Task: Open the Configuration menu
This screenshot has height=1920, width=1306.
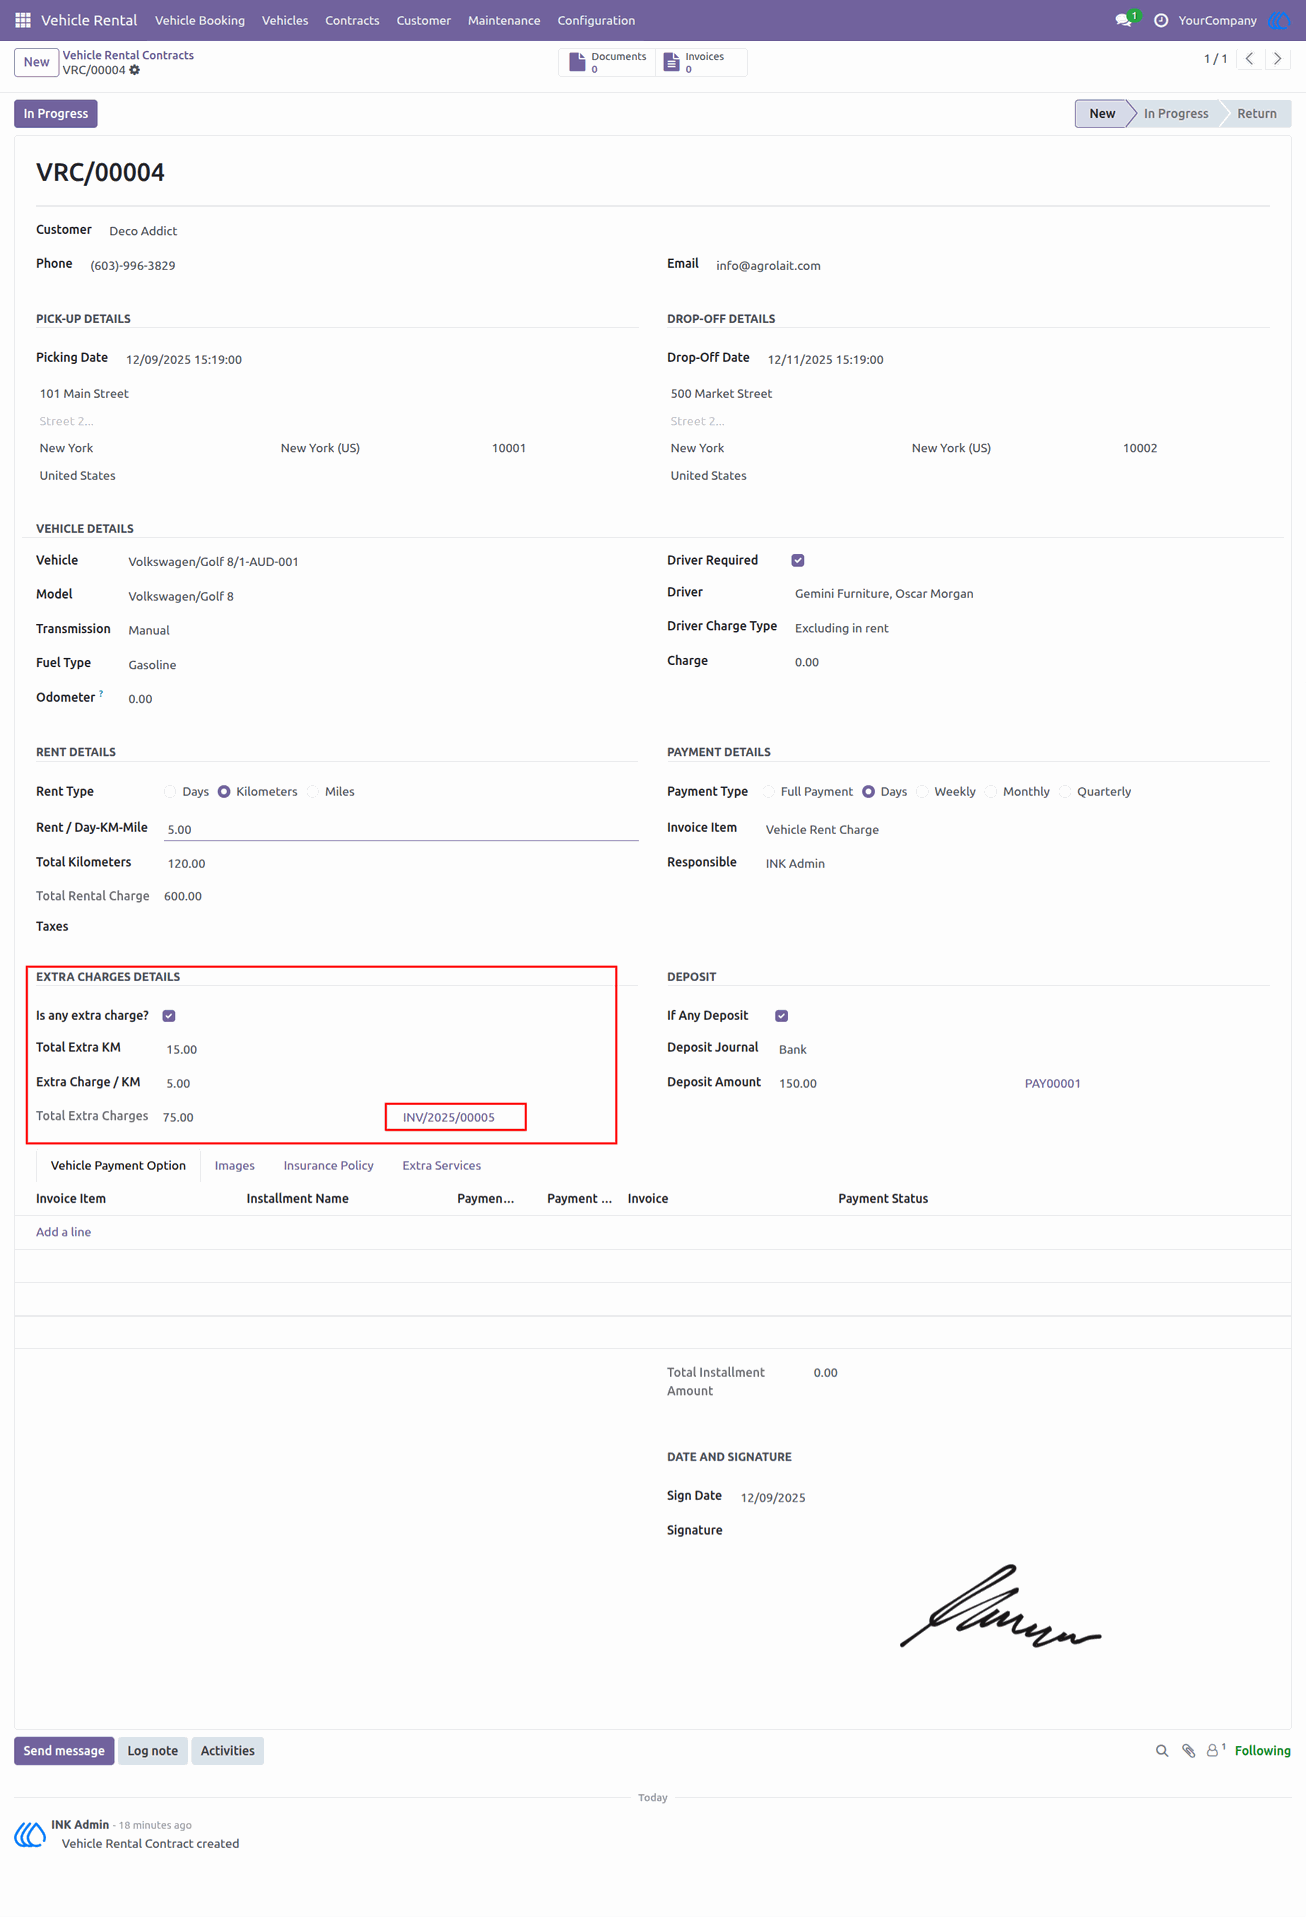Action: [596, 20]
